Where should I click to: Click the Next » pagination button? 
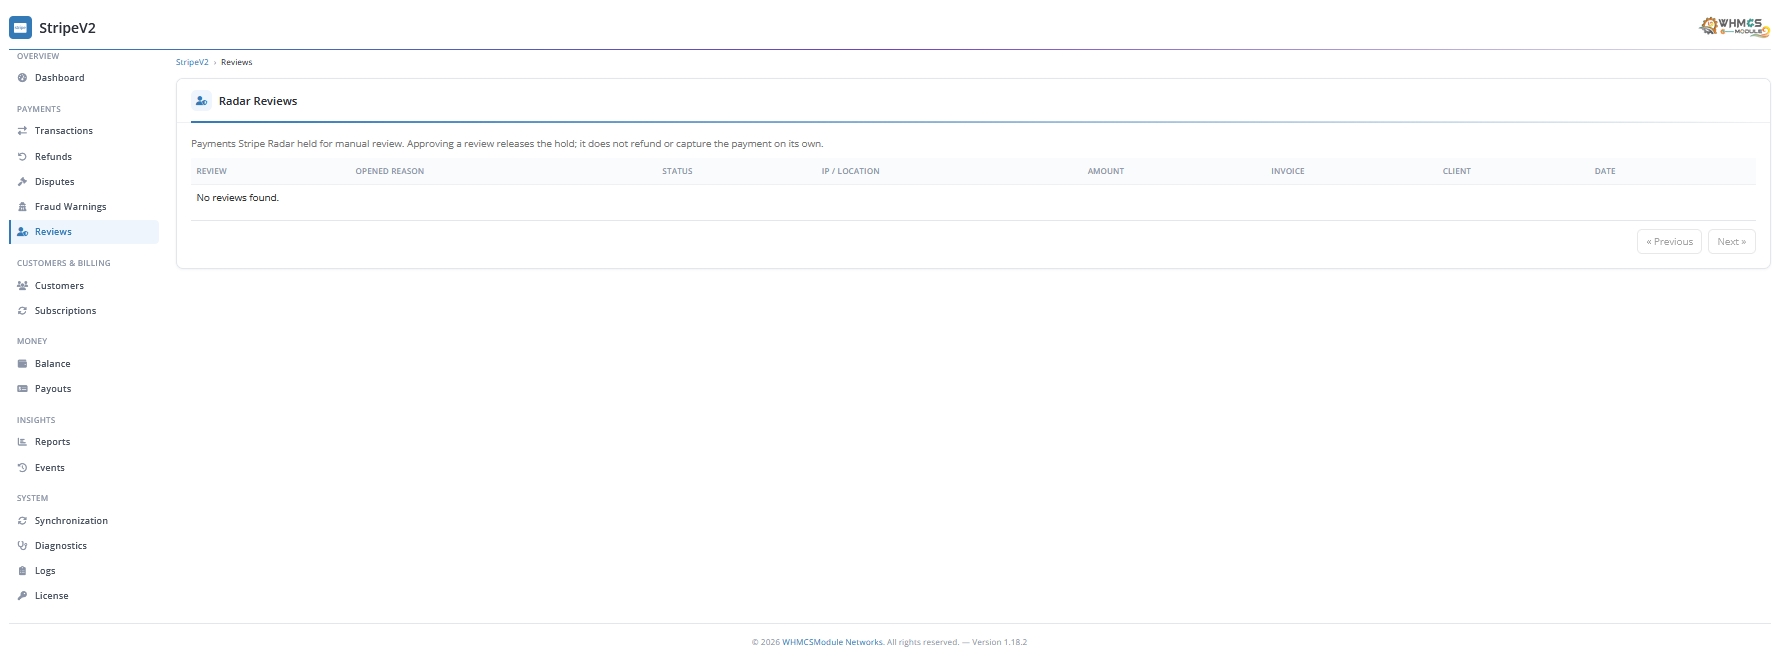(x=1731, y=242)
